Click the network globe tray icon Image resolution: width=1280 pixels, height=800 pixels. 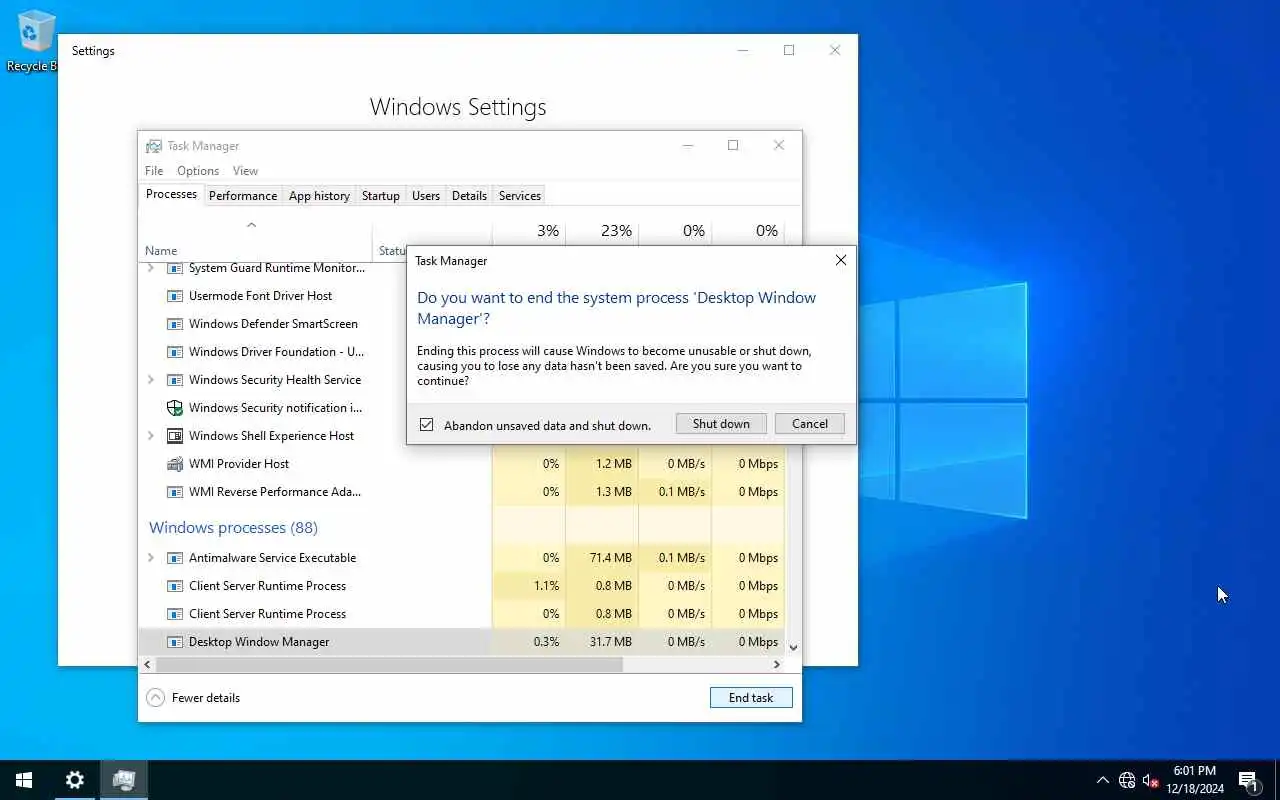pos(1127,780)
